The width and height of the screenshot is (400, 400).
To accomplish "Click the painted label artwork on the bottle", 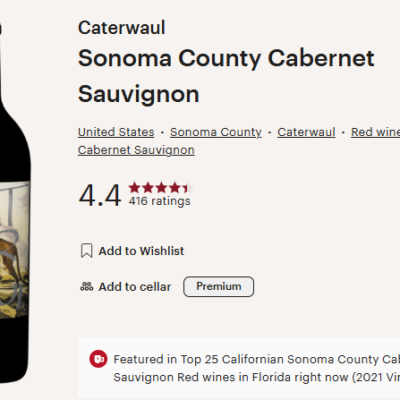I will [x=14, y=250].
